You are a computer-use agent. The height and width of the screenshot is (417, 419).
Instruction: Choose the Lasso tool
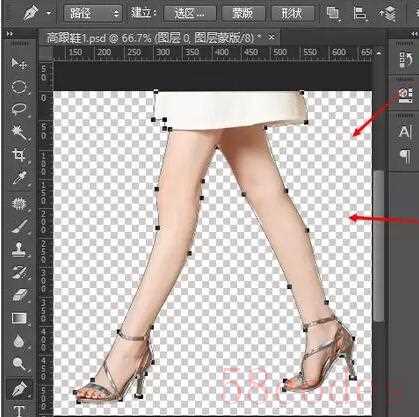point(19,109)
